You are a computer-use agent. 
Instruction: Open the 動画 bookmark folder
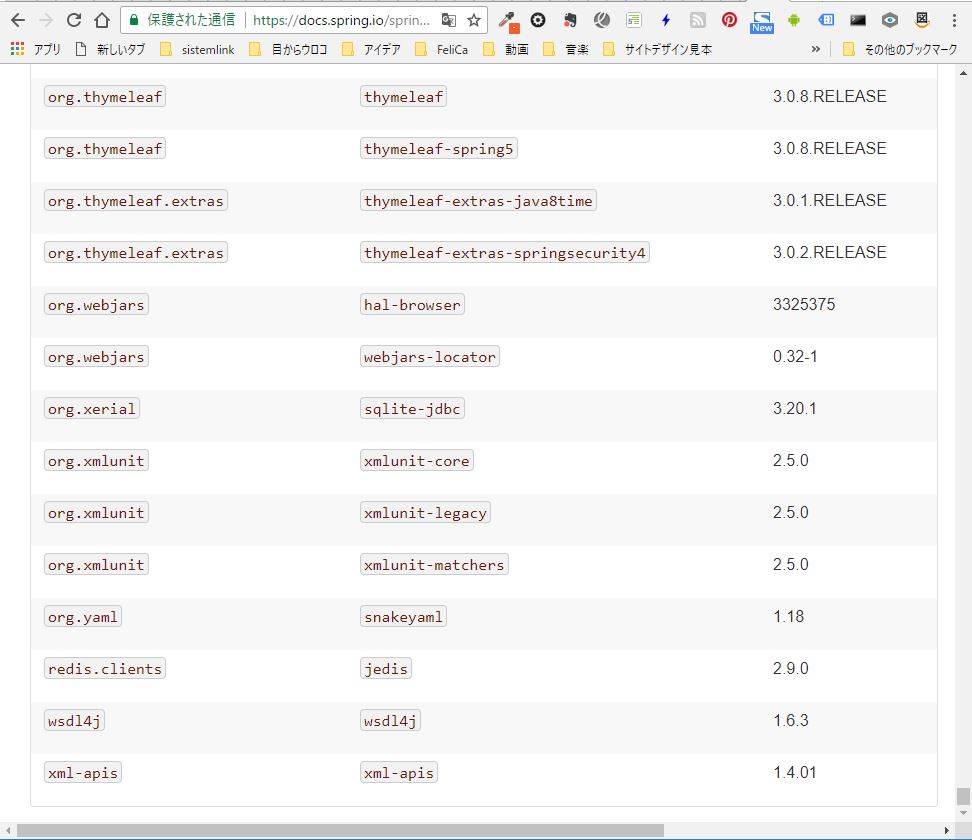(x=506, y=49)
